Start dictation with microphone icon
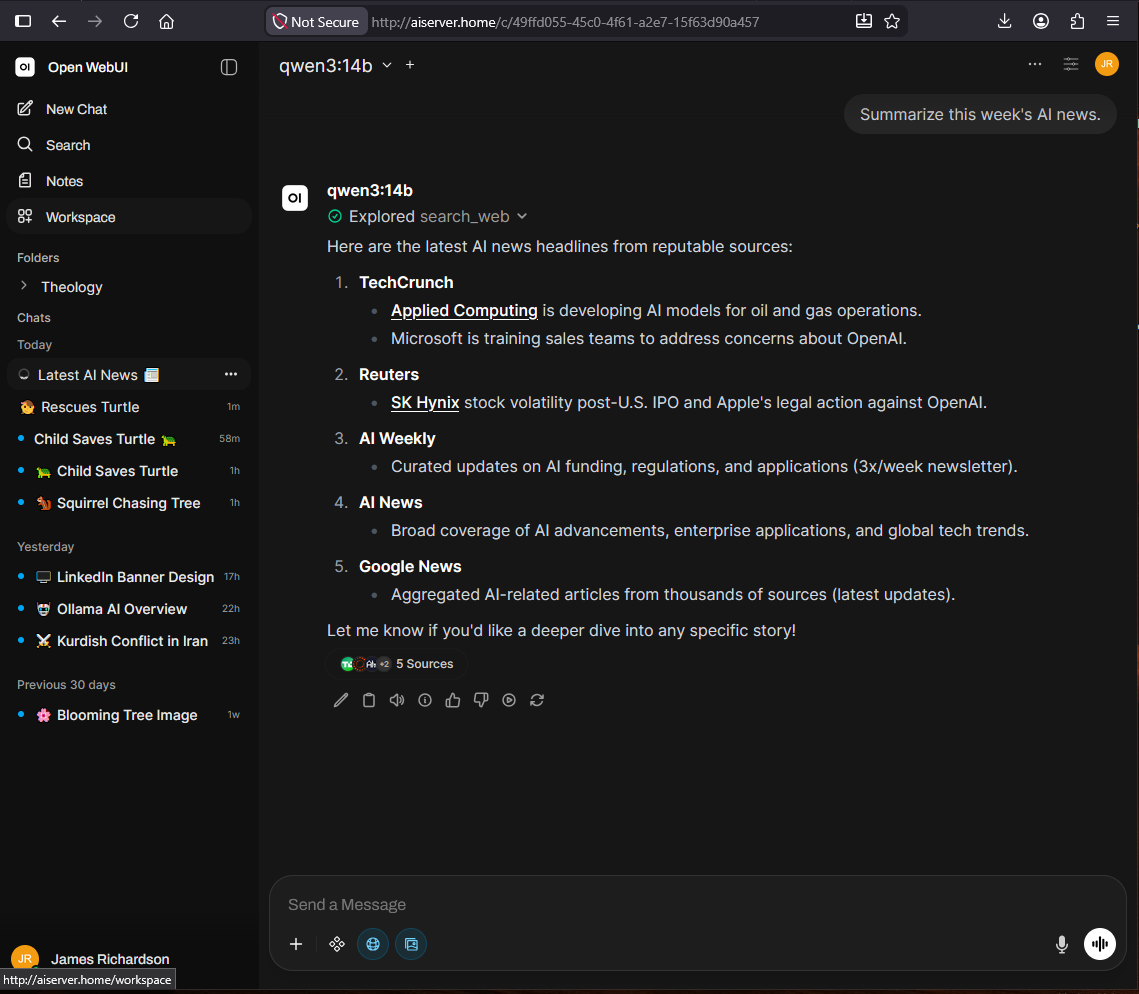The image size is (1139, 994). click(x=1061, y=944)
